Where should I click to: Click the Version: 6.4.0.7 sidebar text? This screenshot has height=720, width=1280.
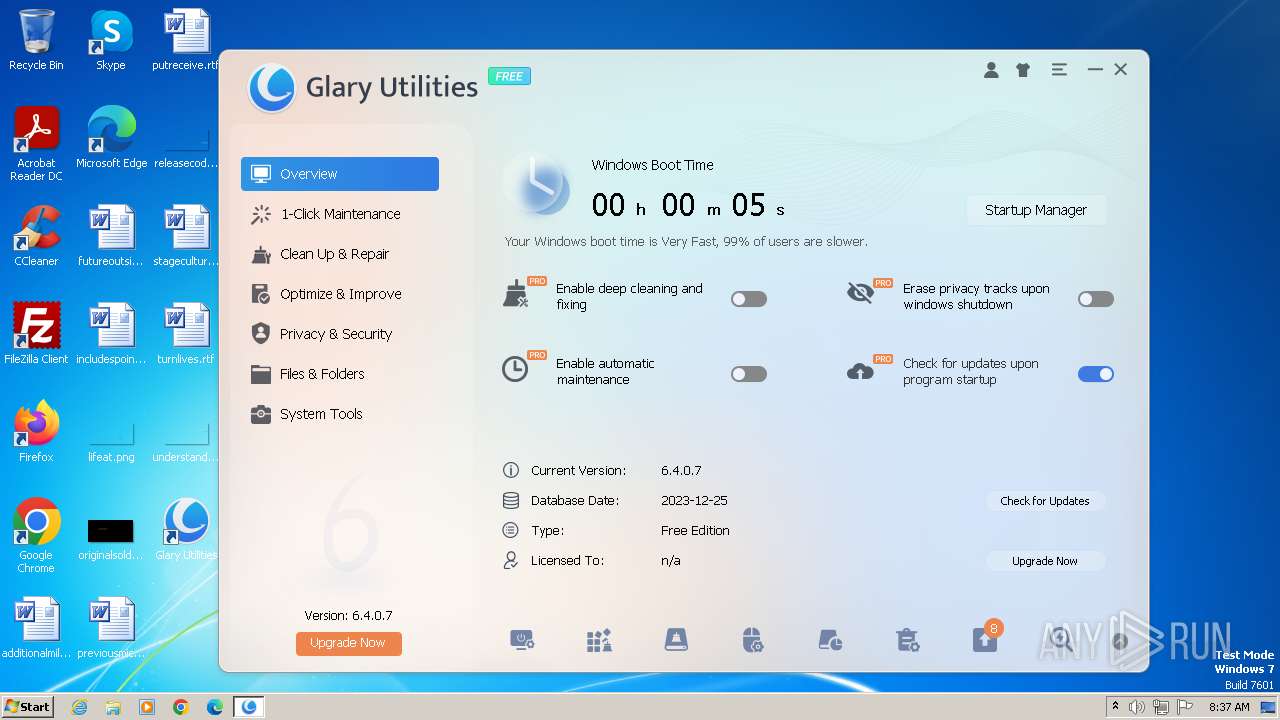click(348, 615)
